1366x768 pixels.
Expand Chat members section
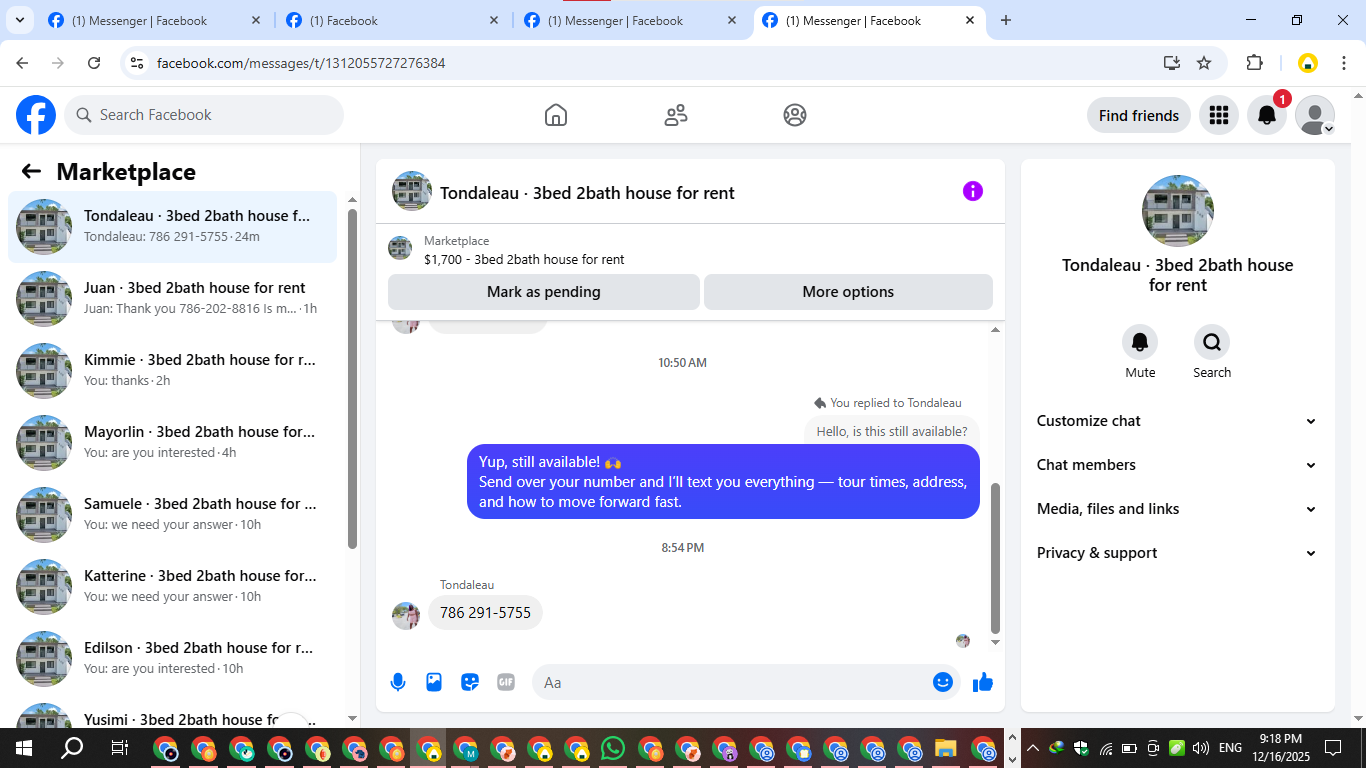point(1177,465)
